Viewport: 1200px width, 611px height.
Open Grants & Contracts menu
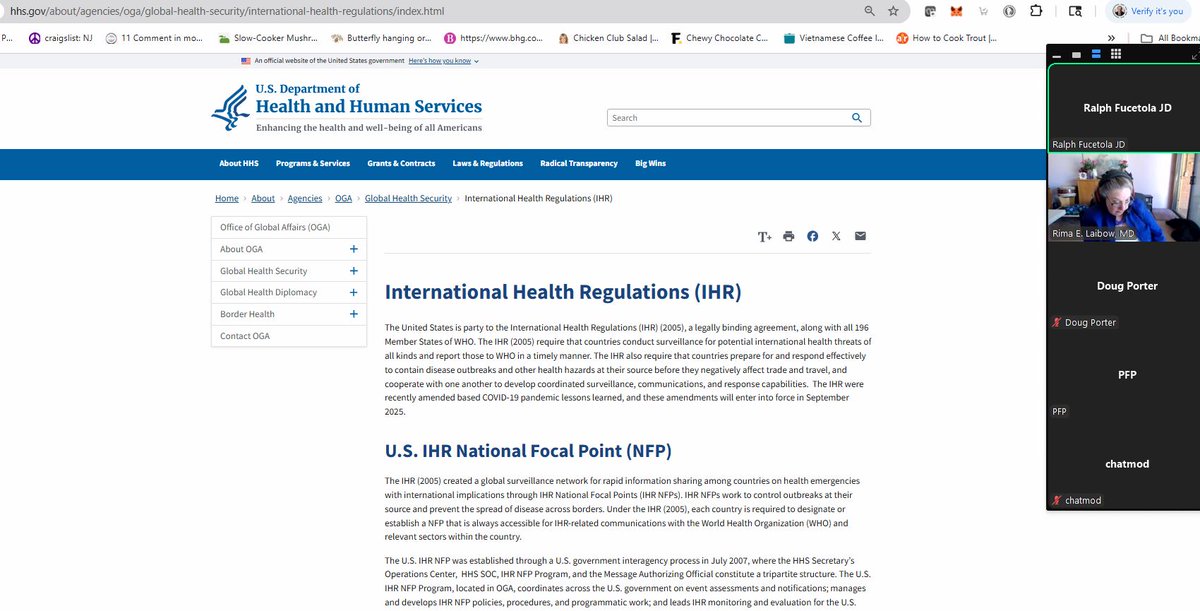tap(401, 163)
